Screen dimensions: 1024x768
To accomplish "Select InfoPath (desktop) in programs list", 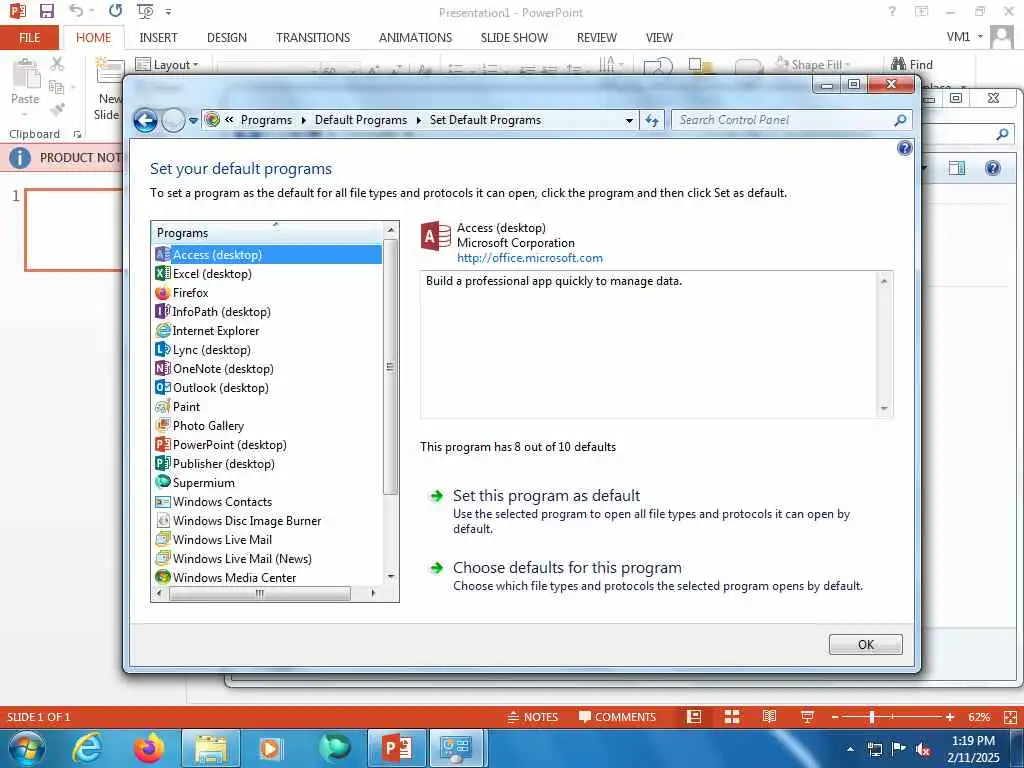I will coord(213,312).
